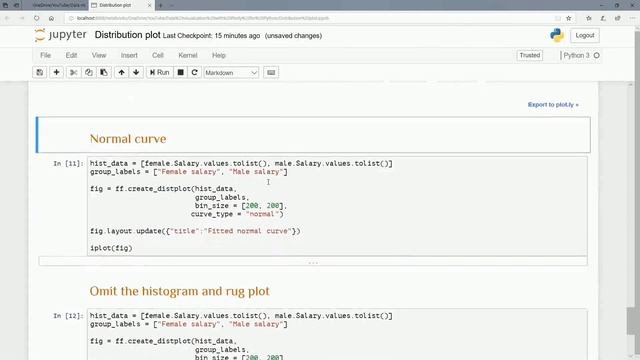Screen dimensions: 640x360
Task: Click the Jupyter logo
Action: coord(61,35)
